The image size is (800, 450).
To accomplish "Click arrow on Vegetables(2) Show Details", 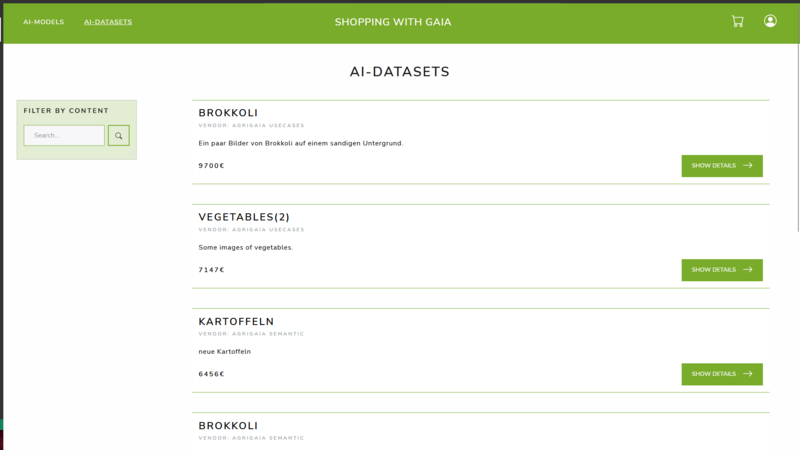I will click(x=748, y=269).
